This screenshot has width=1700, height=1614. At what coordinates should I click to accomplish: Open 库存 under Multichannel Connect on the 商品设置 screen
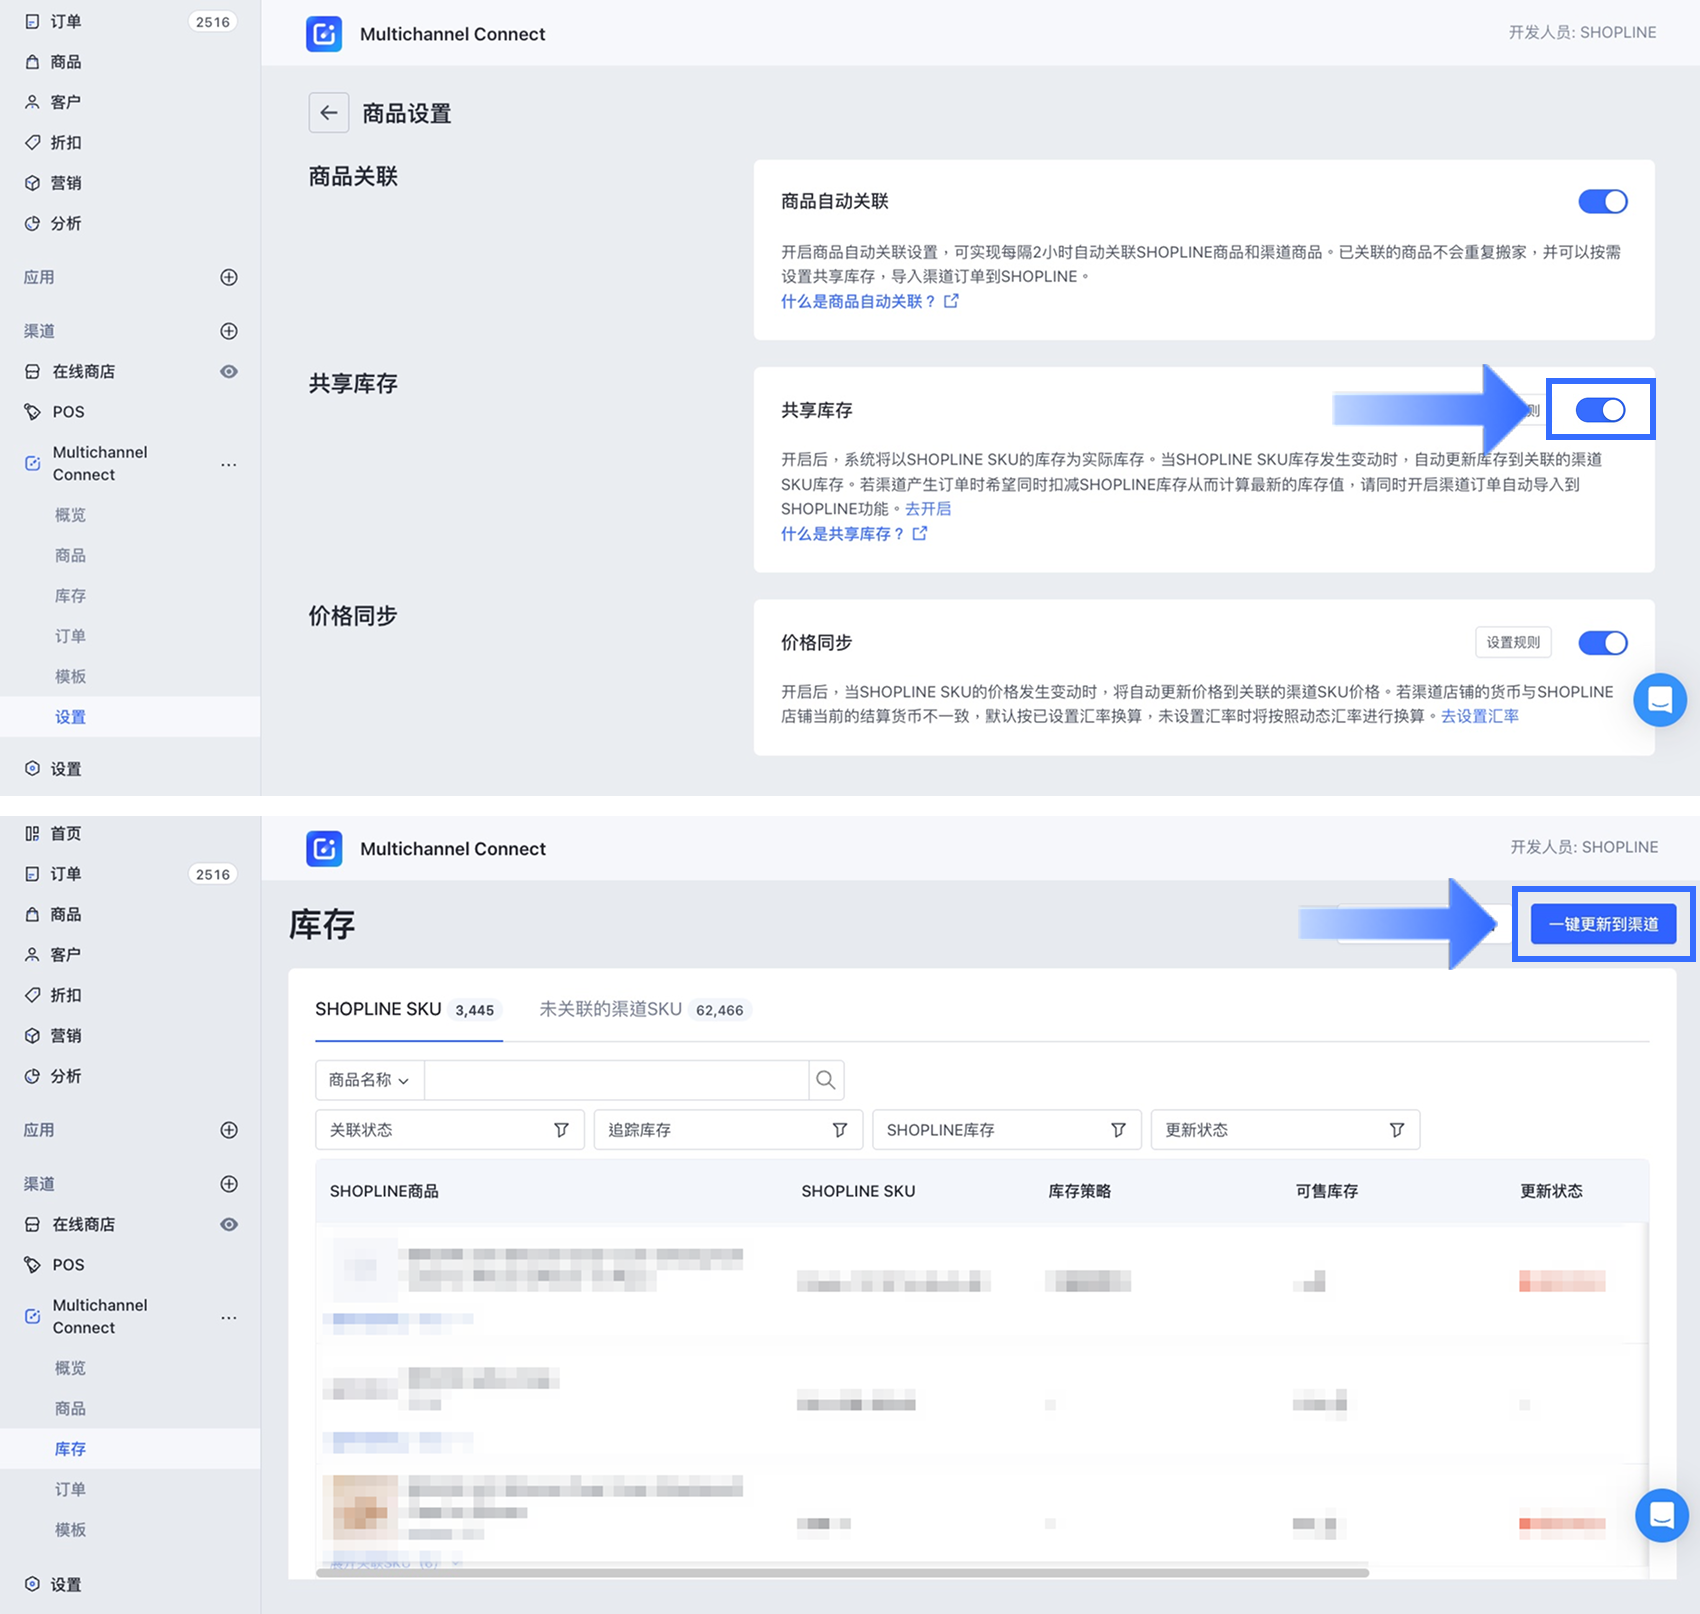point(70,596)
